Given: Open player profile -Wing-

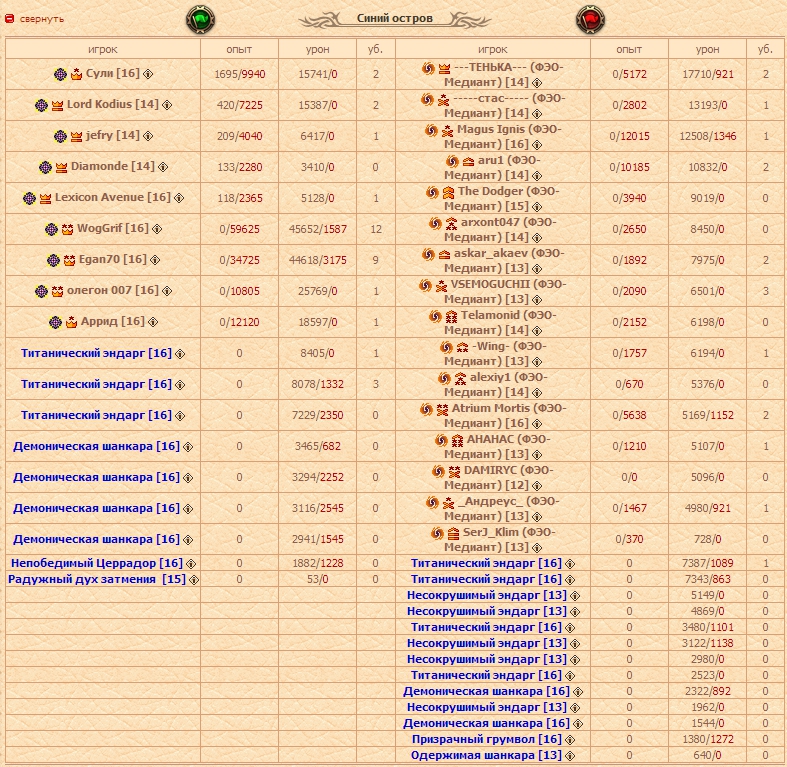Looking at the screenshot, I should [x=491, y=346].
